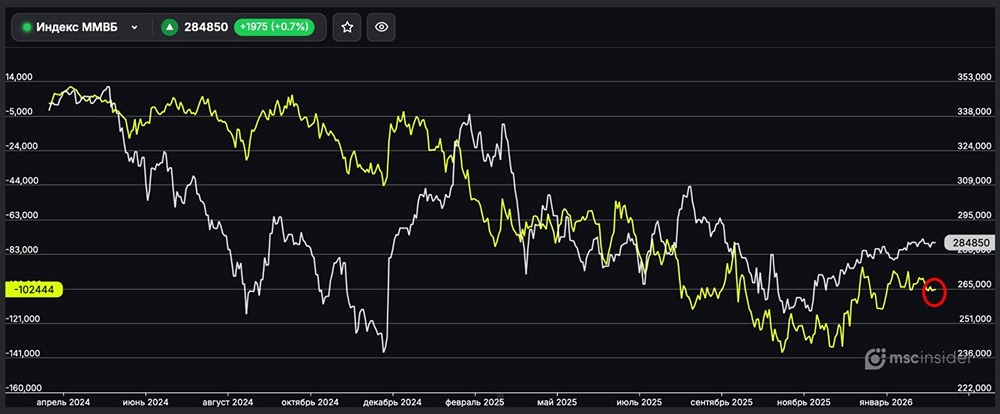
Task: Click the апрель 2024 date label
Action: pyautogui.click(x=63, y=400)
